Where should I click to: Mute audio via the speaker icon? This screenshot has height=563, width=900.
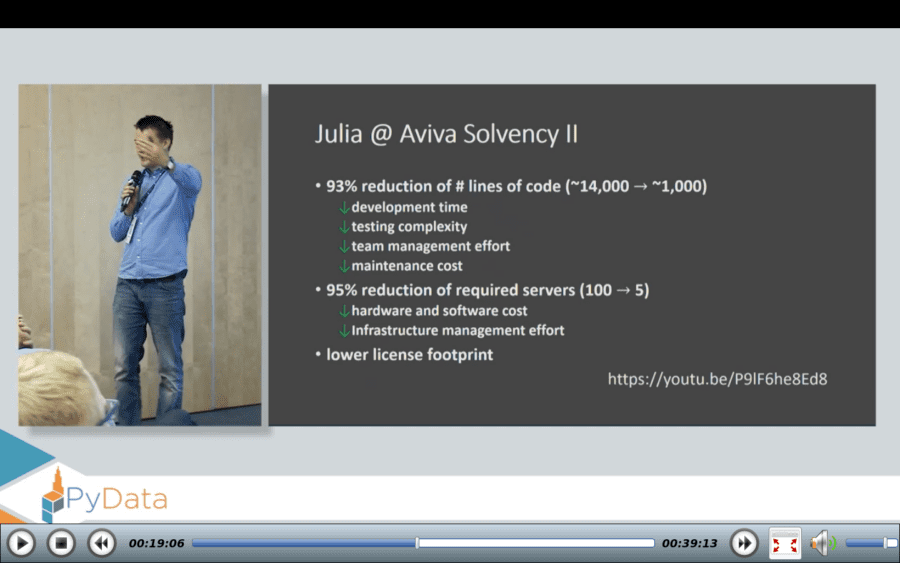pyautogui.click(x=822, y=543)
